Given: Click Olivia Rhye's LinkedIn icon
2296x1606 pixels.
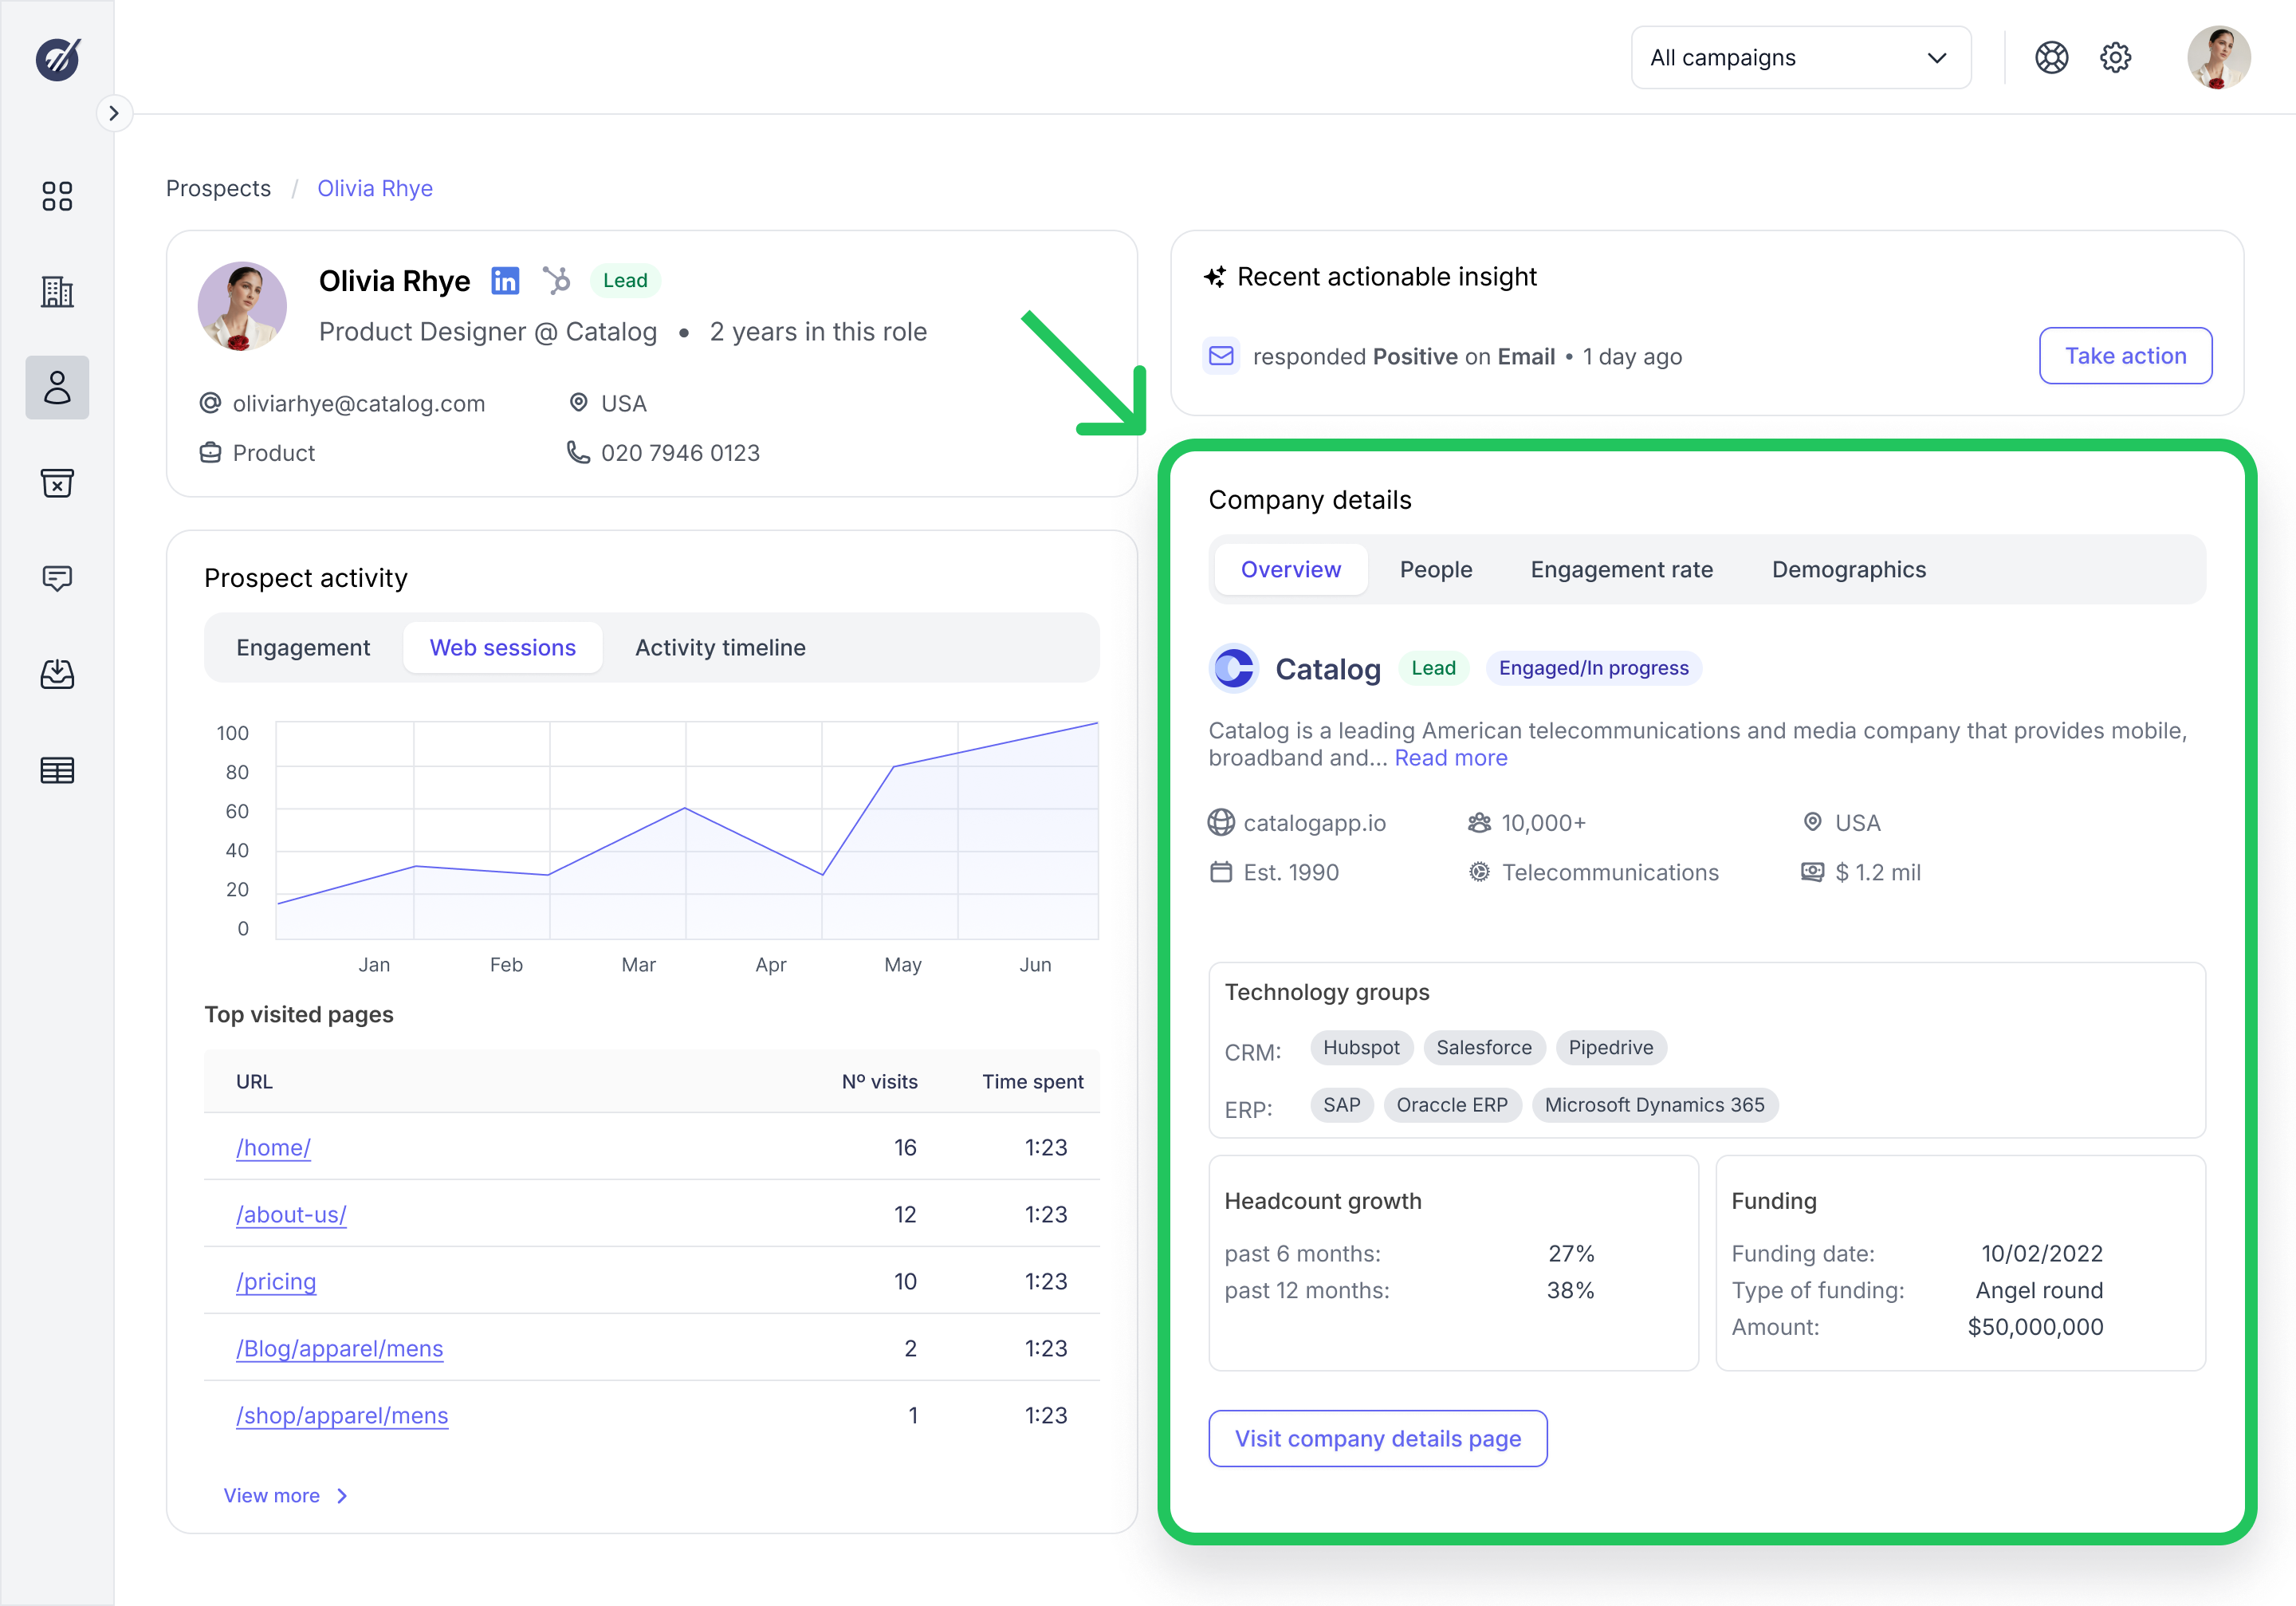Looking at the screenshot, I should 505,281.
